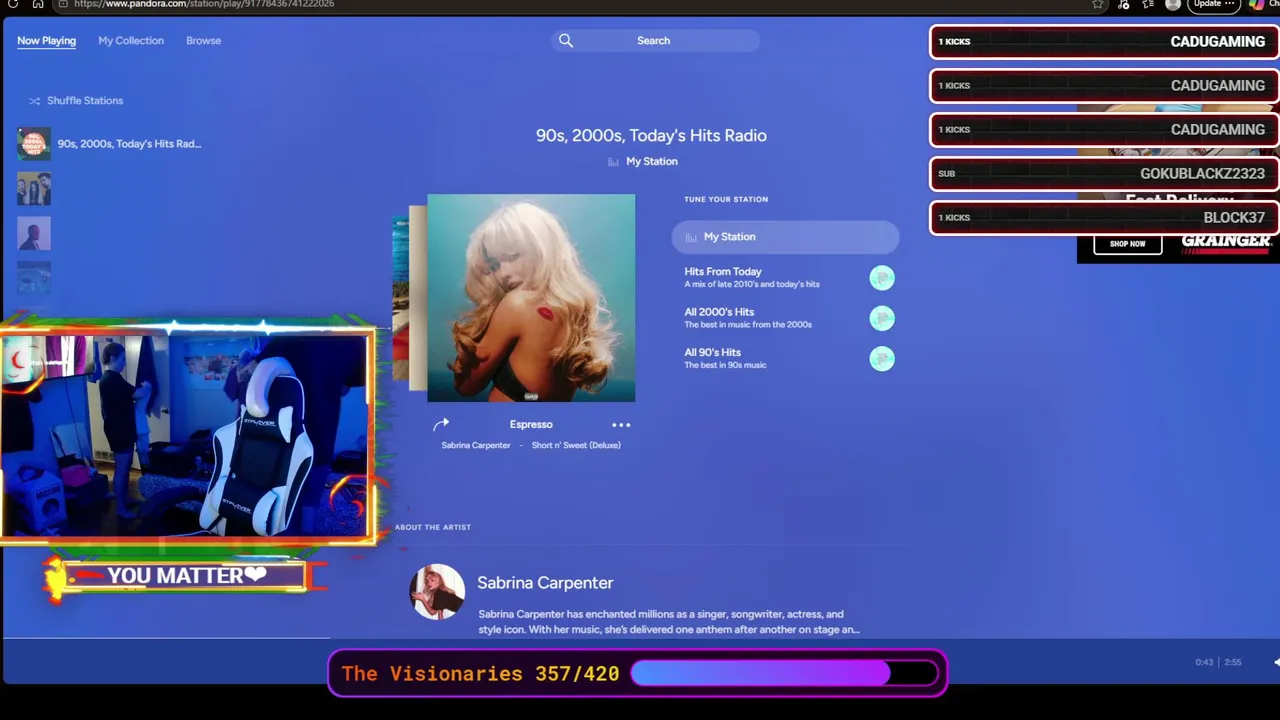1280x720 pixels.
Task: Reload the page with the browser refresh icon
Action: pyautogui.click(x=13, y=4)
